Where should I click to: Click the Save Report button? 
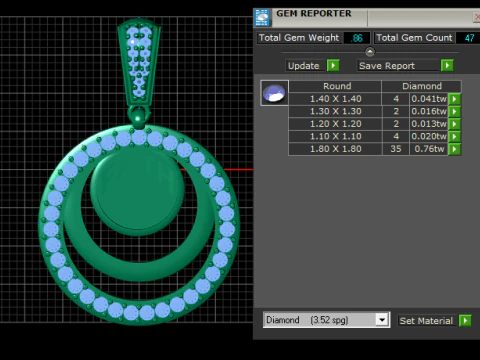tap(398, 66)
